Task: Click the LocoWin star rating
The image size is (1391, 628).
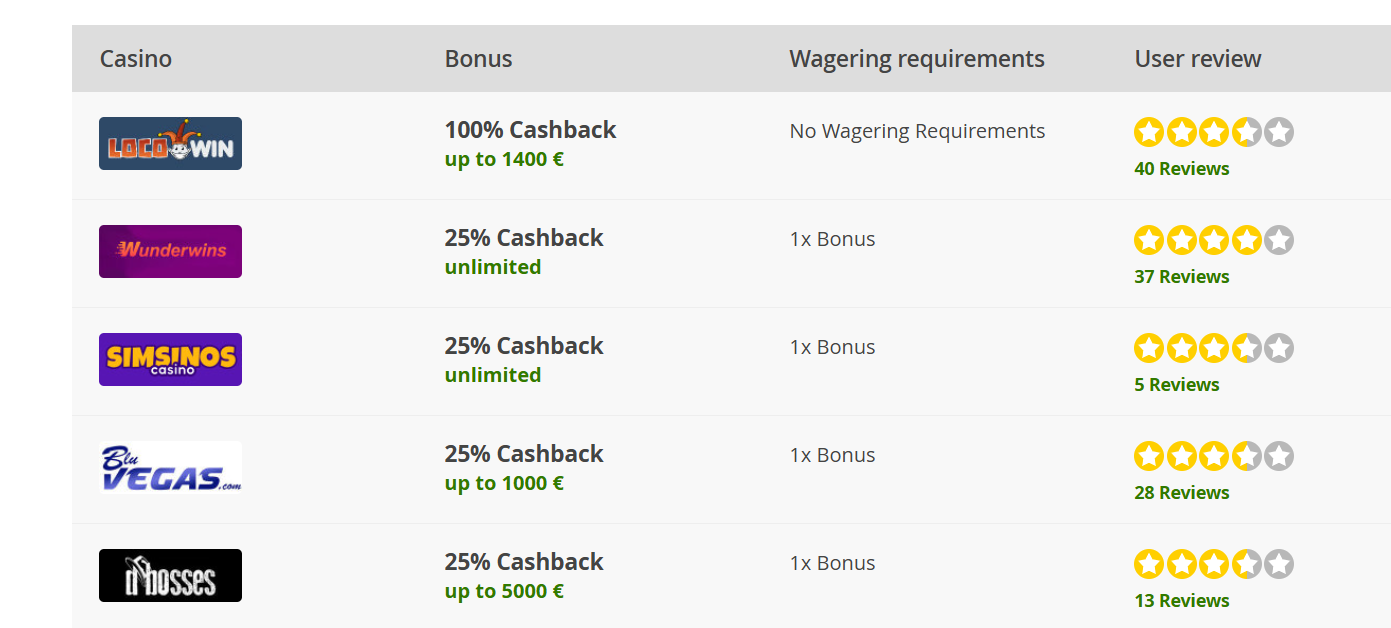Action: [1214, 132]
